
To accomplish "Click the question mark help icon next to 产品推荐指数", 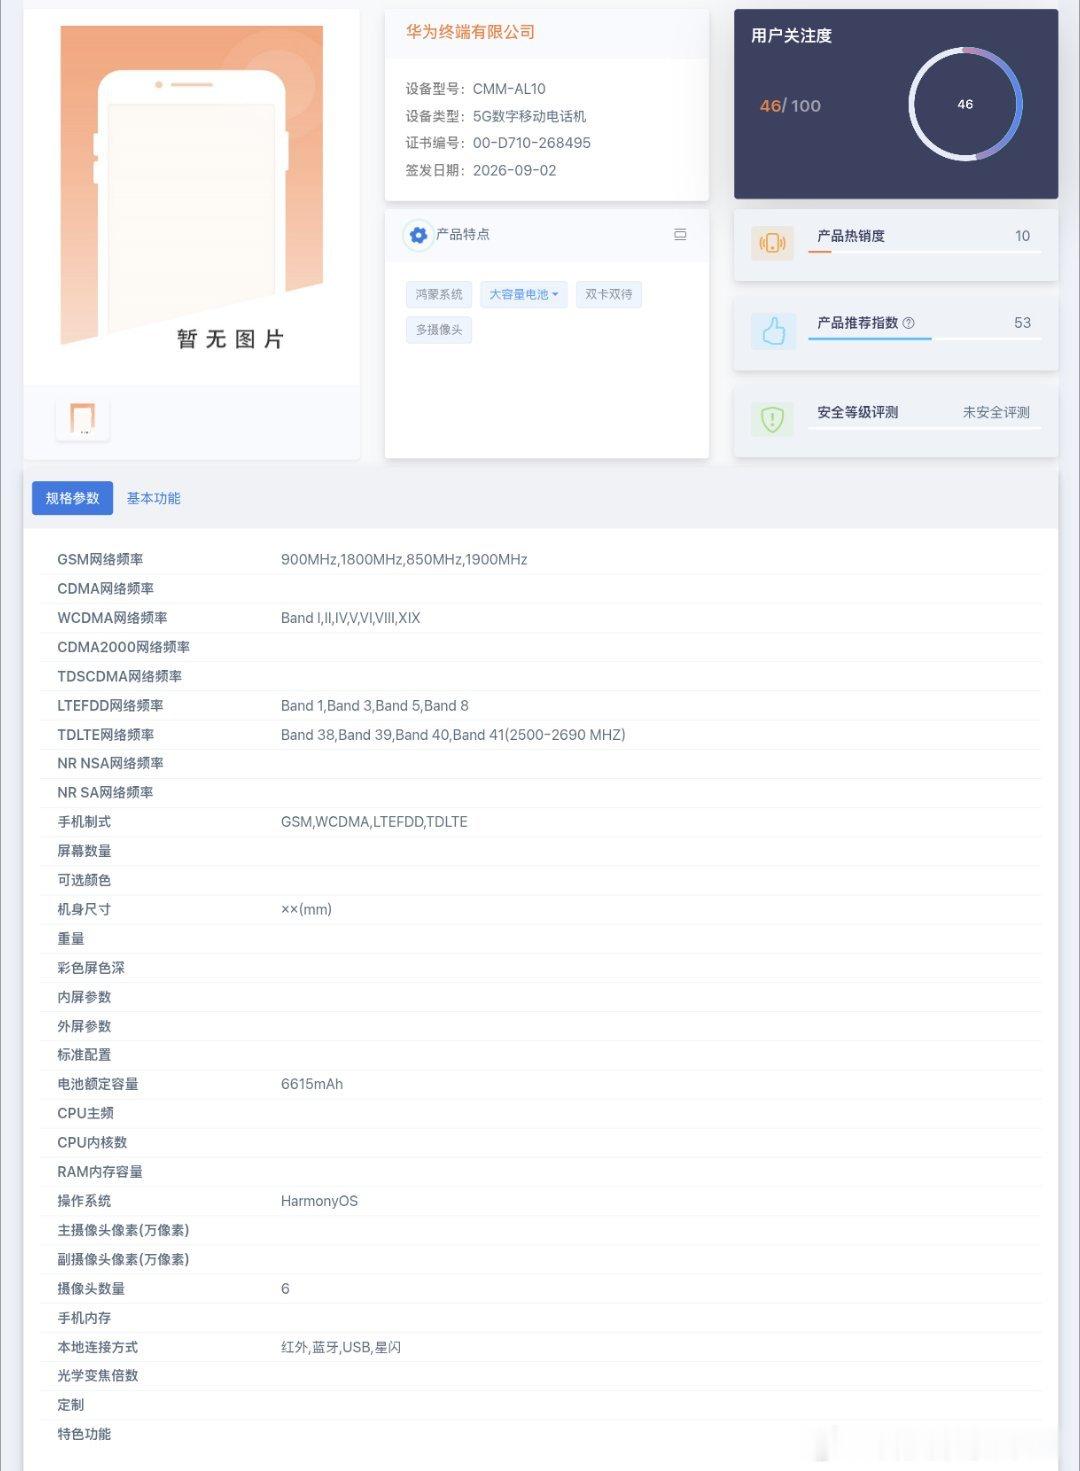I will (908, 323).
